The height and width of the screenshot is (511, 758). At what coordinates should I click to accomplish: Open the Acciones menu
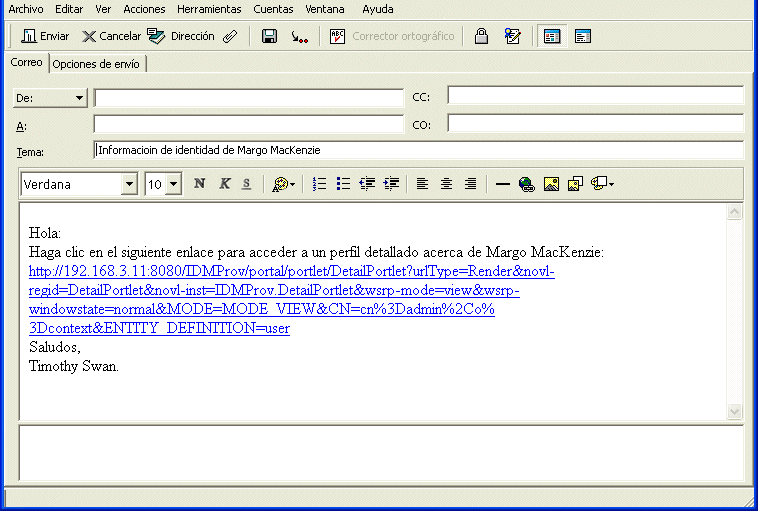[x=144, y=9]
